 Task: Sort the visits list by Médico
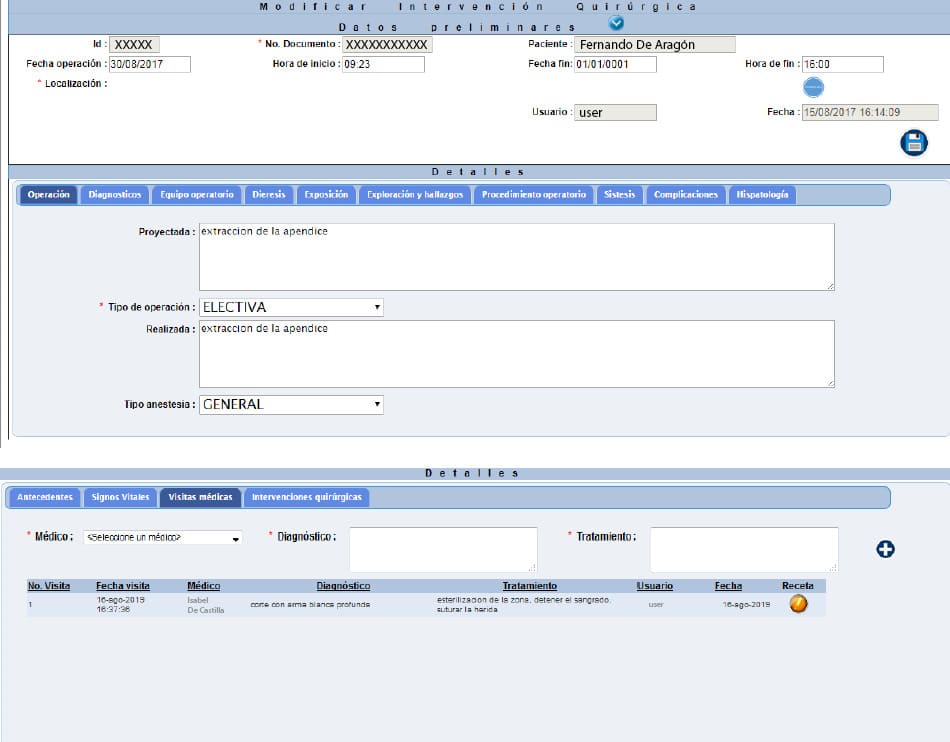(x=206, y=586)
